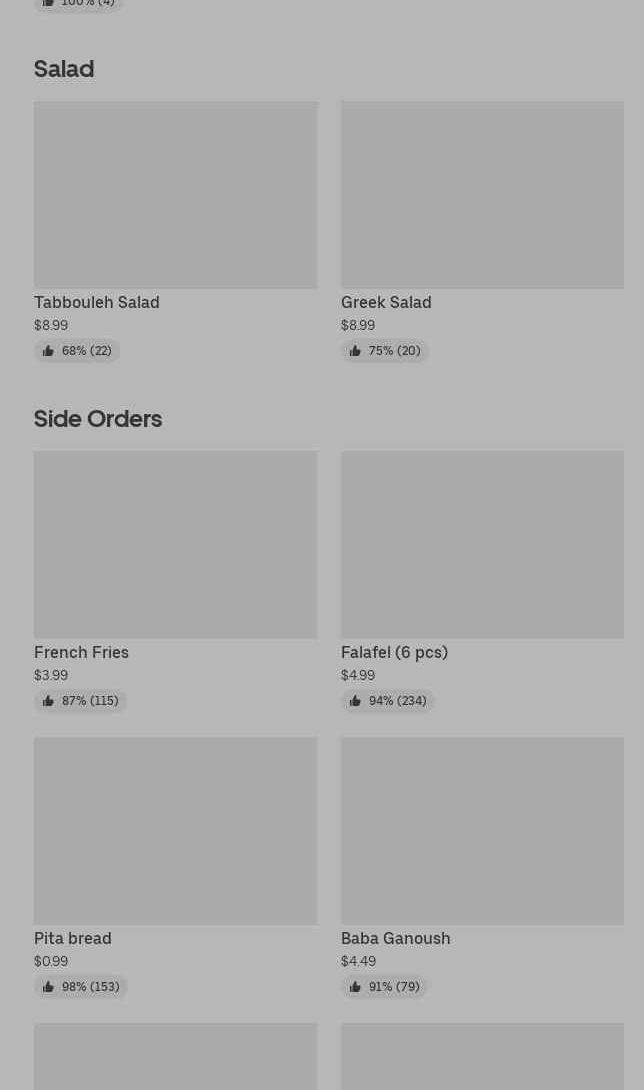Click the Pita bread title
Image resolution: width=644 pixels, height=1090 pixels.
point(73,938)
